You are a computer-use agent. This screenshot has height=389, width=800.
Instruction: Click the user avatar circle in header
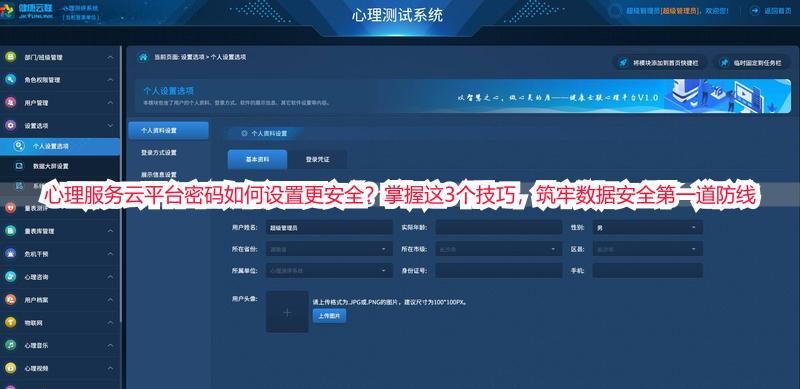[x=616, y=11]
